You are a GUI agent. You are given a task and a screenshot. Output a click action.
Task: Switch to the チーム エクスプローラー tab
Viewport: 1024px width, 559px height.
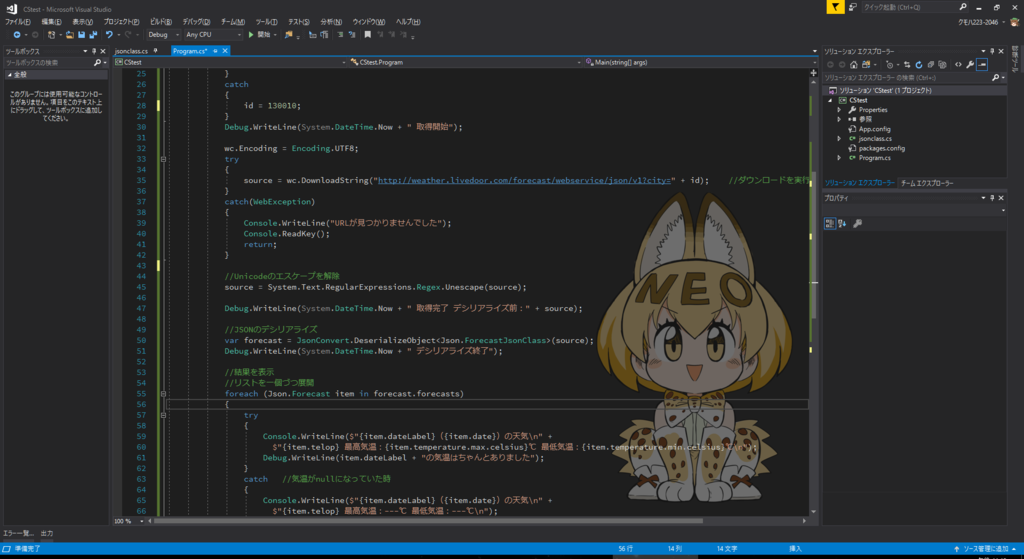(x=927, y=184)
